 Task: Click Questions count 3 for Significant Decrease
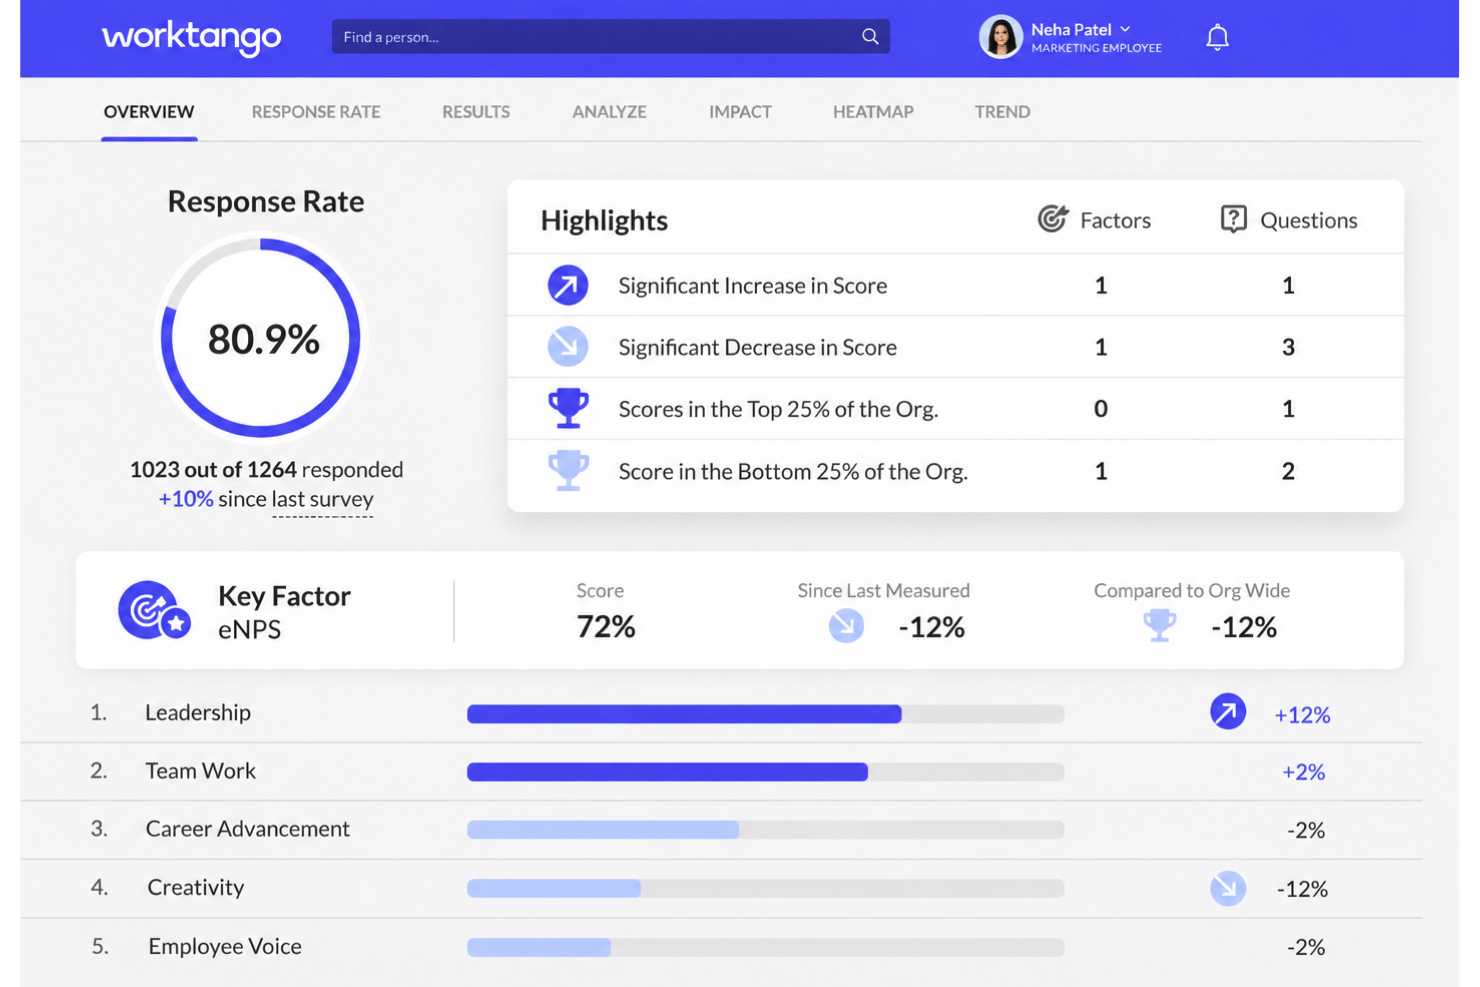[x=1288, y=347]
